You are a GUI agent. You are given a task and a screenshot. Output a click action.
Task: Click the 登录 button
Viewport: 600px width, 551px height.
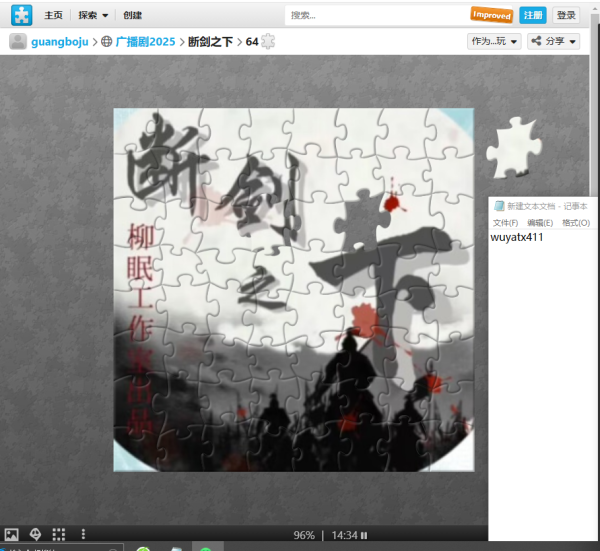click(566, 15)
